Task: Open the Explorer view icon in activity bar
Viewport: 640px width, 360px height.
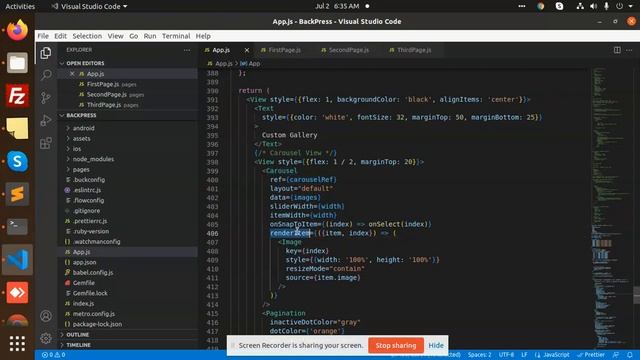Action: (x=46, y=53)
